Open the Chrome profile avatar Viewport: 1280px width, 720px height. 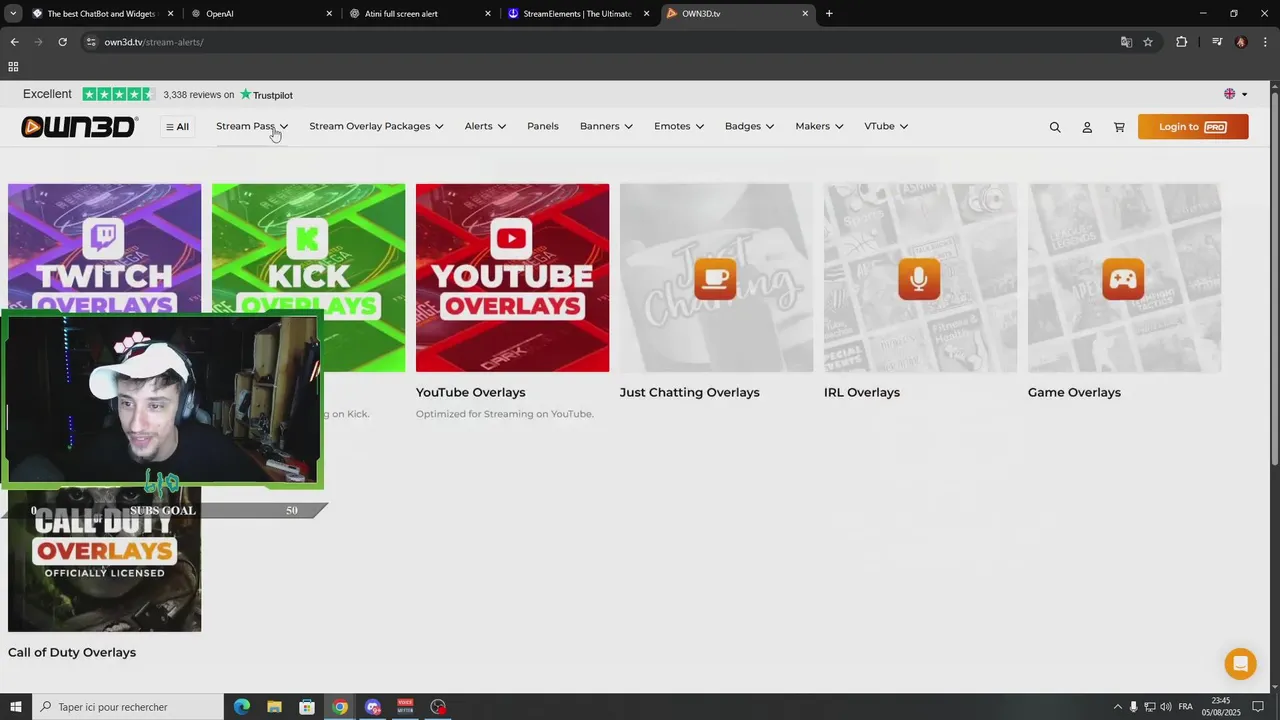pyautogui.click(x=1241, y=42)
